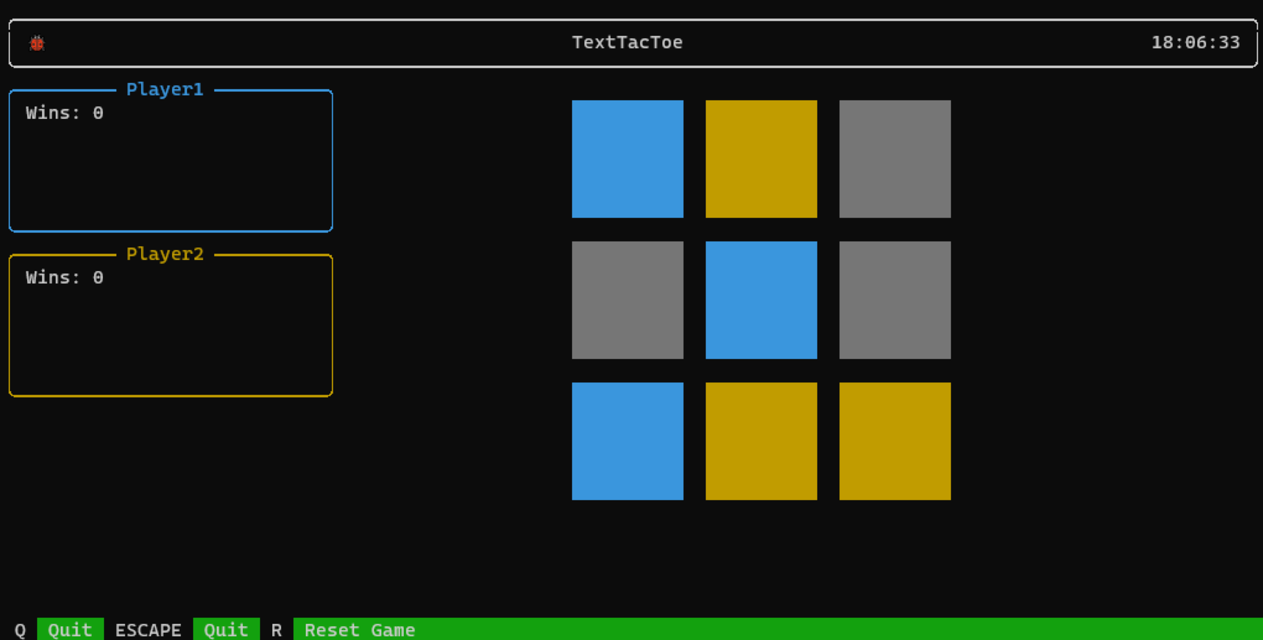Click the Player1 panel title
The width and height of the screenshot is (1263, 640).
(x=164, y=89)
